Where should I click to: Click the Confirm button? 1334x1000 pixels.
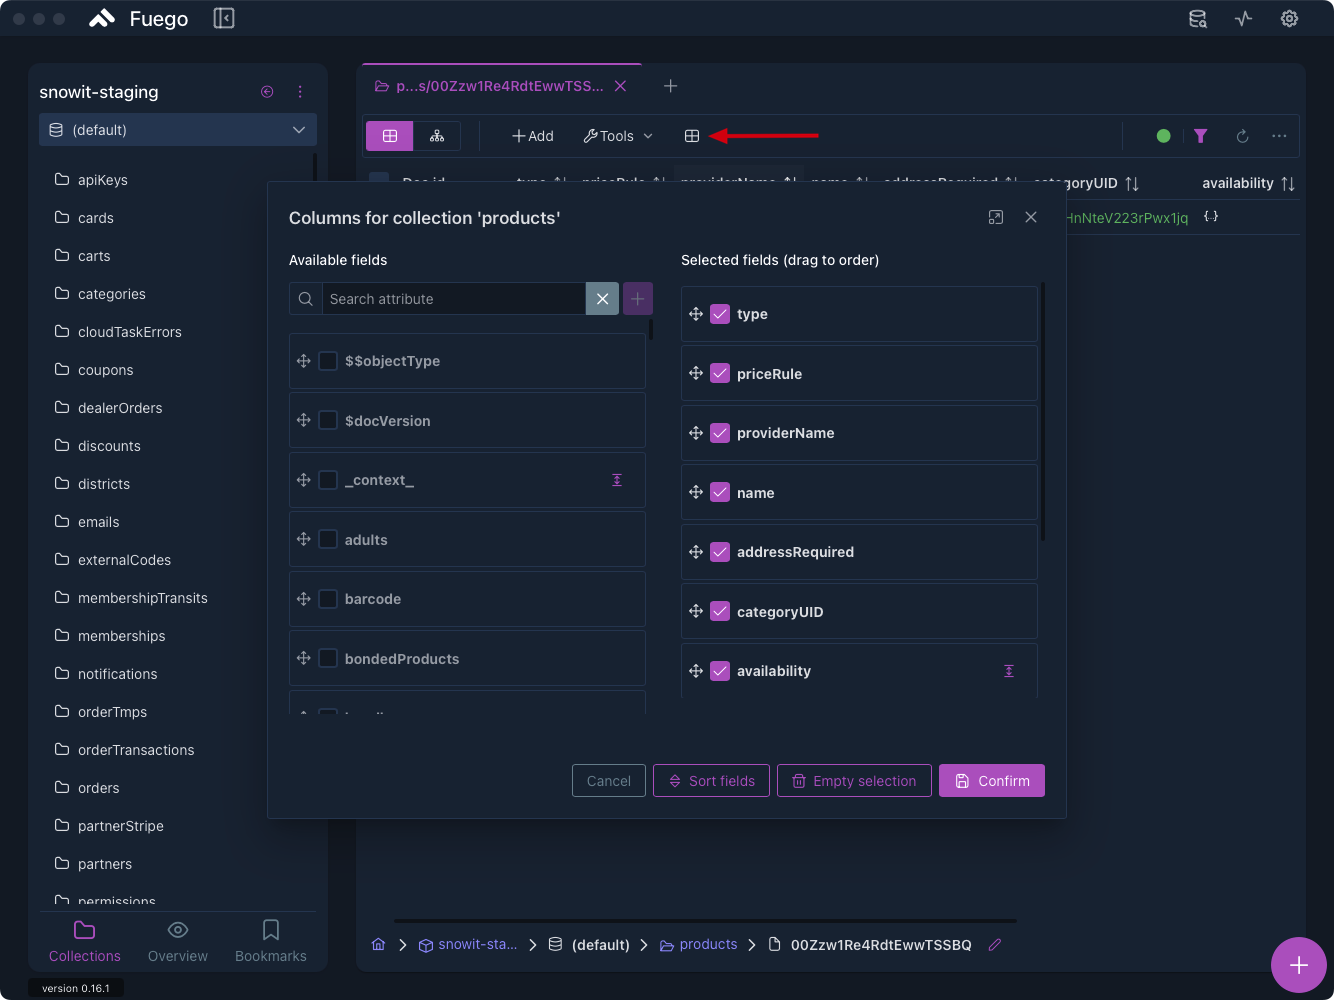[992, 781]
